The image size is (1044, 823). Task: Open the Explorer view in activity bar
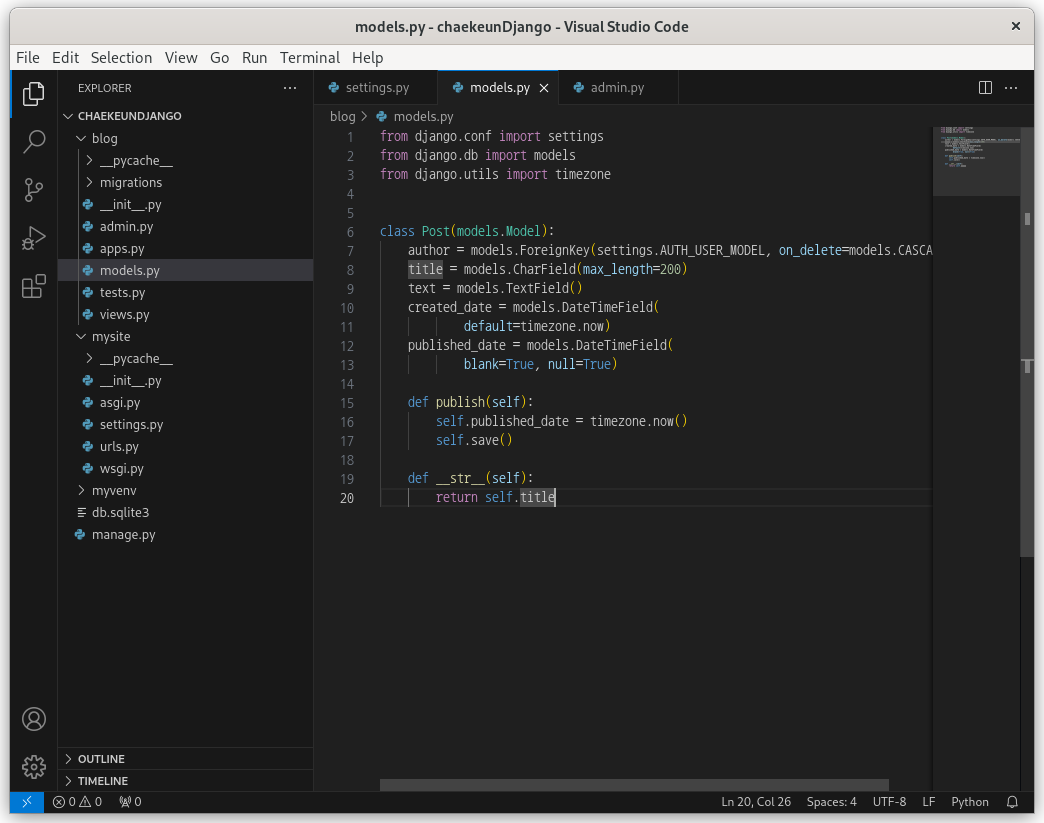[x=33, y=94]
